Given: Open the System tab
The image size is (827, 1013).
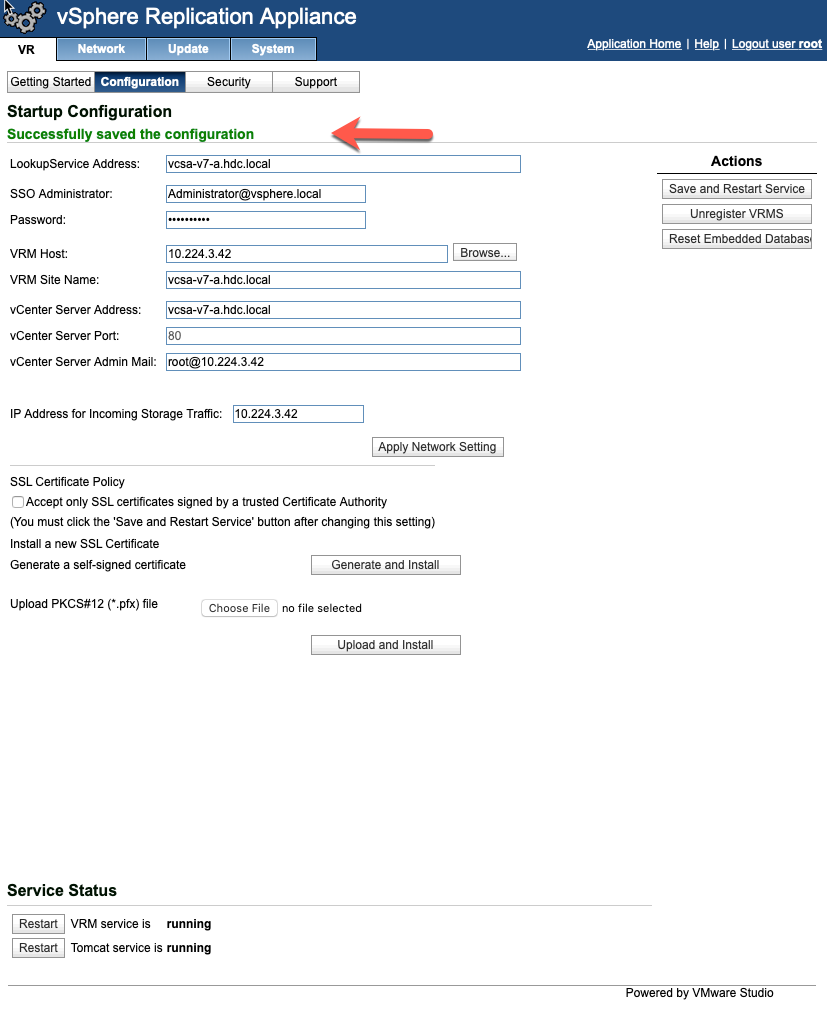Looking at the screenshot, I should [273, 49].
